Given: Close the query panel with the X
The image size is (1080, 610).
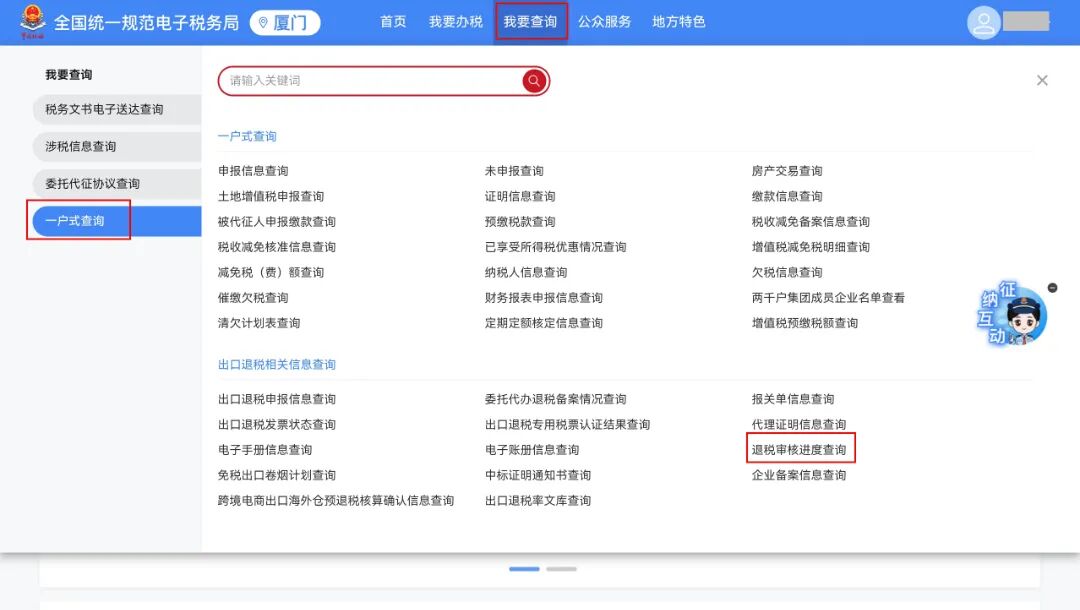Looking at the screenshot, I should point(1043,80).
